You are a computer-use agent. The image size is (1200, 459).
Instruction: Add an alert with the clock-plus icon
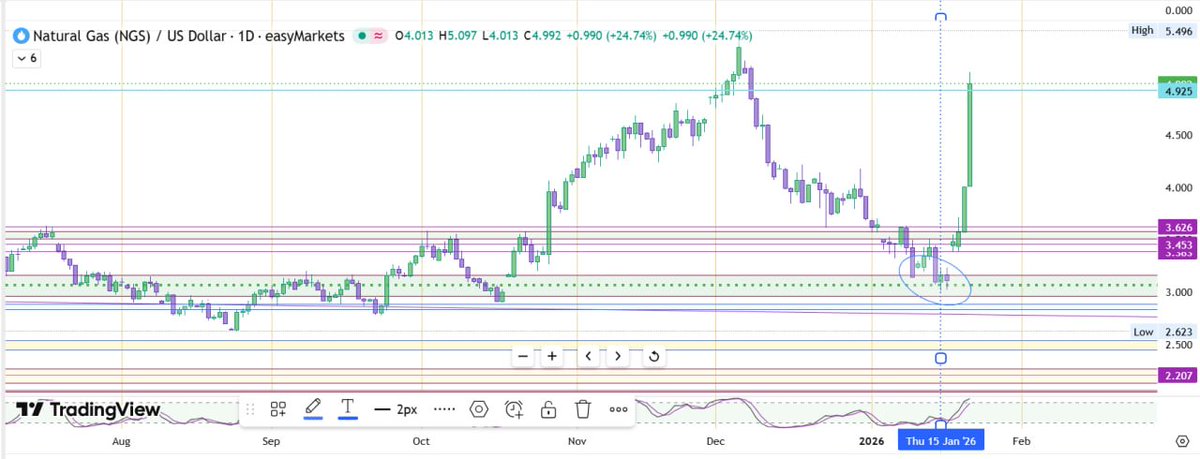pyautogui.click(x=514, y=409)
